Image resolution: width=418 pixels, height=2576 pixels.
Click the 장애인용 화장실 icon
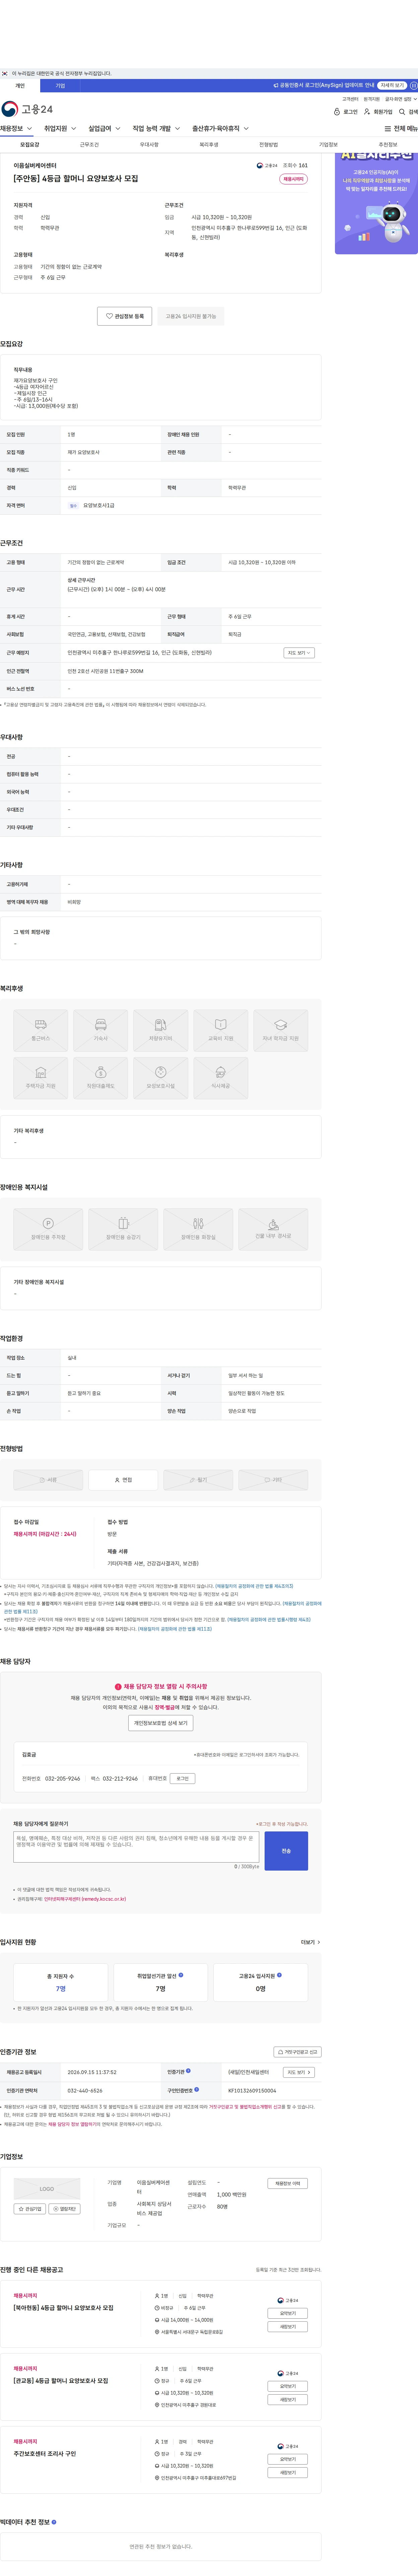pos(198,1229)
